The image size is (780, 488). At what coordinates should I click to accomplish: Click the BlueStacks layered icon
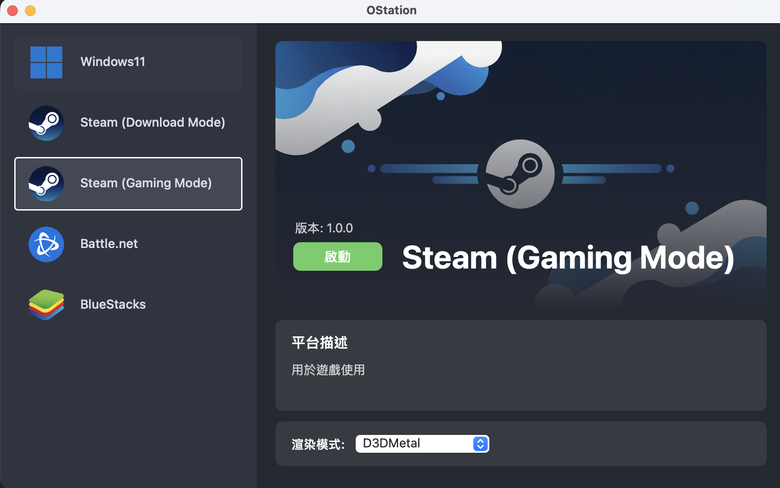(x=46, y=304)
